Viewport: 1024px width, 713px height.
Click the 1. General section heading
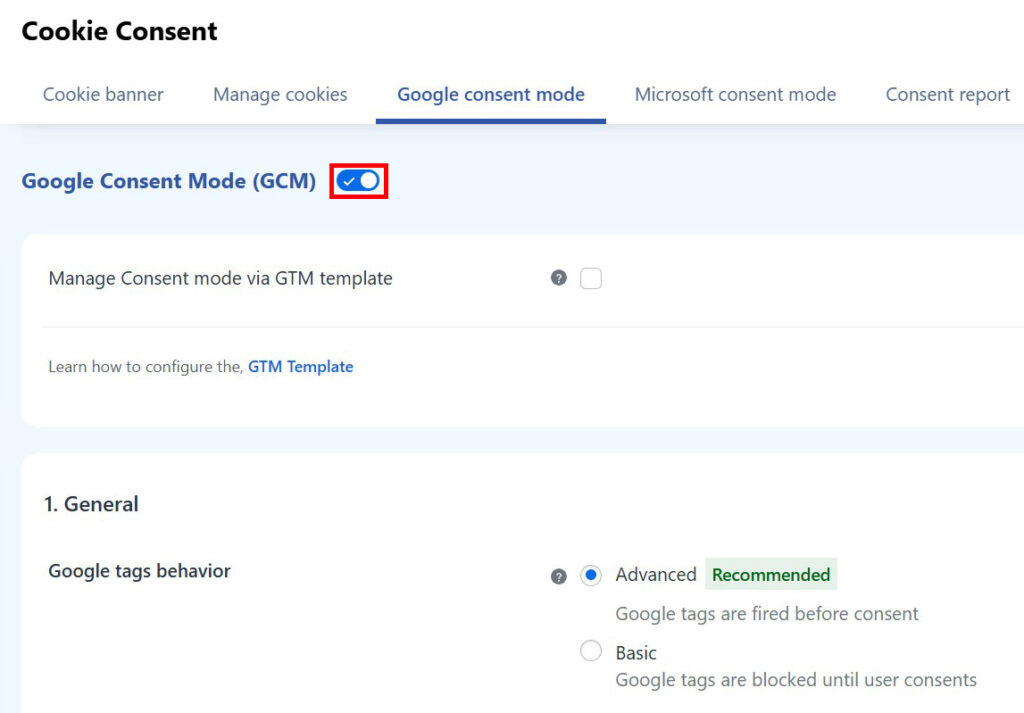click(x=92, y=504)
